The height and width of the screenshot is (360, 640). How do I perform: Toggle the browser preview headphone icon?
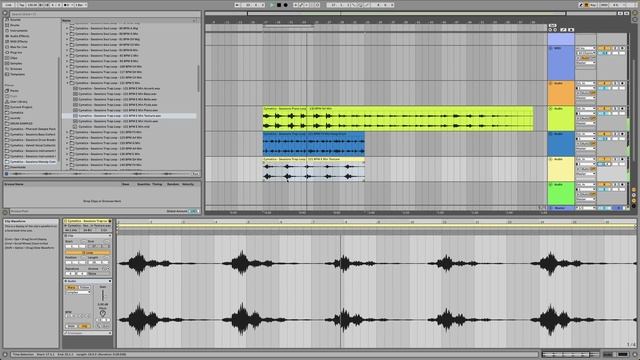[6, 174]
